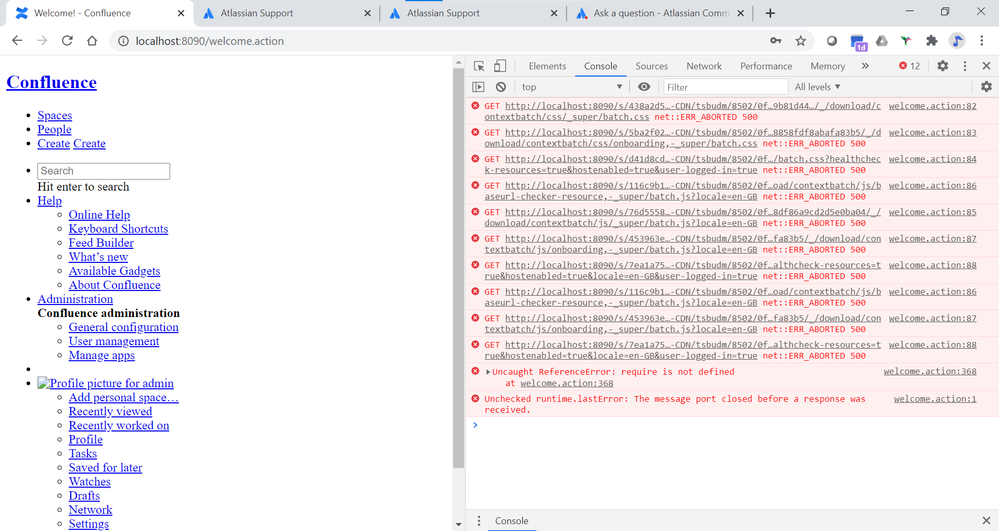Open a new browser tab
The image size is (999, 531).
(770, 13)
